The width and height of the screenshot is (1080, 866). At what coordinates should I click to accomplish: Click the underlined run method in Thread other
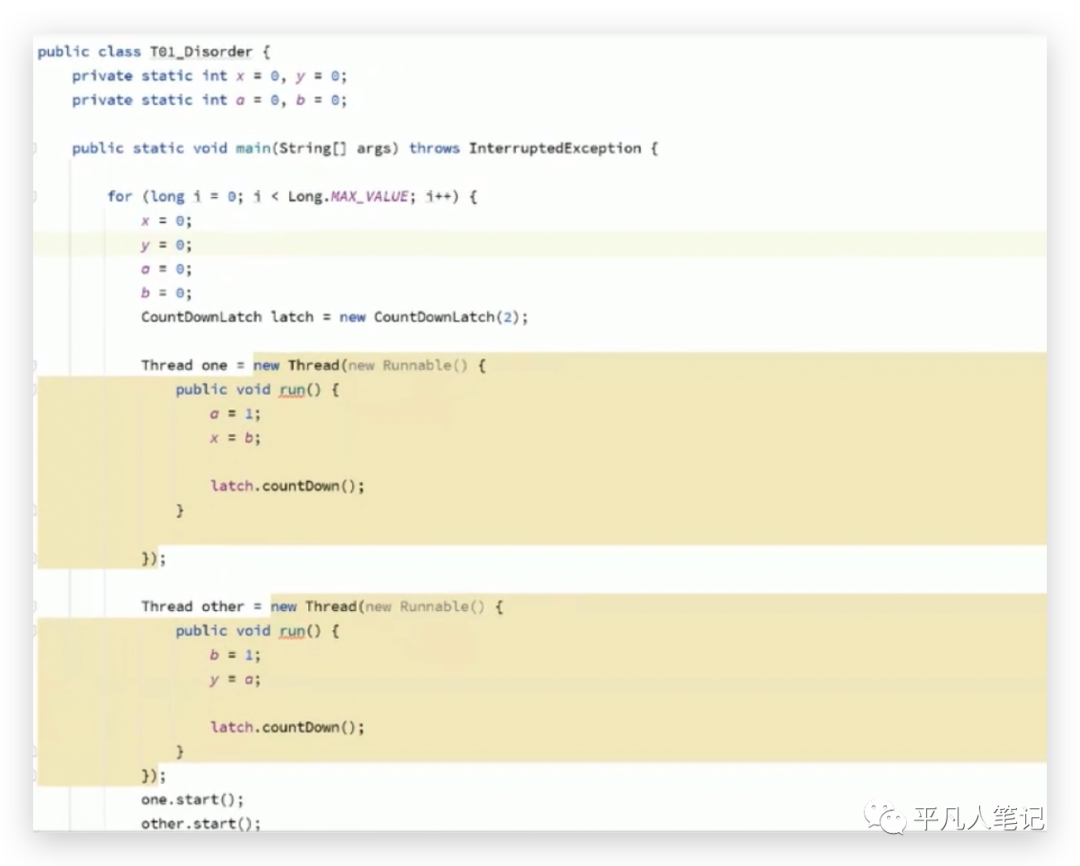[x=292, y=631]
